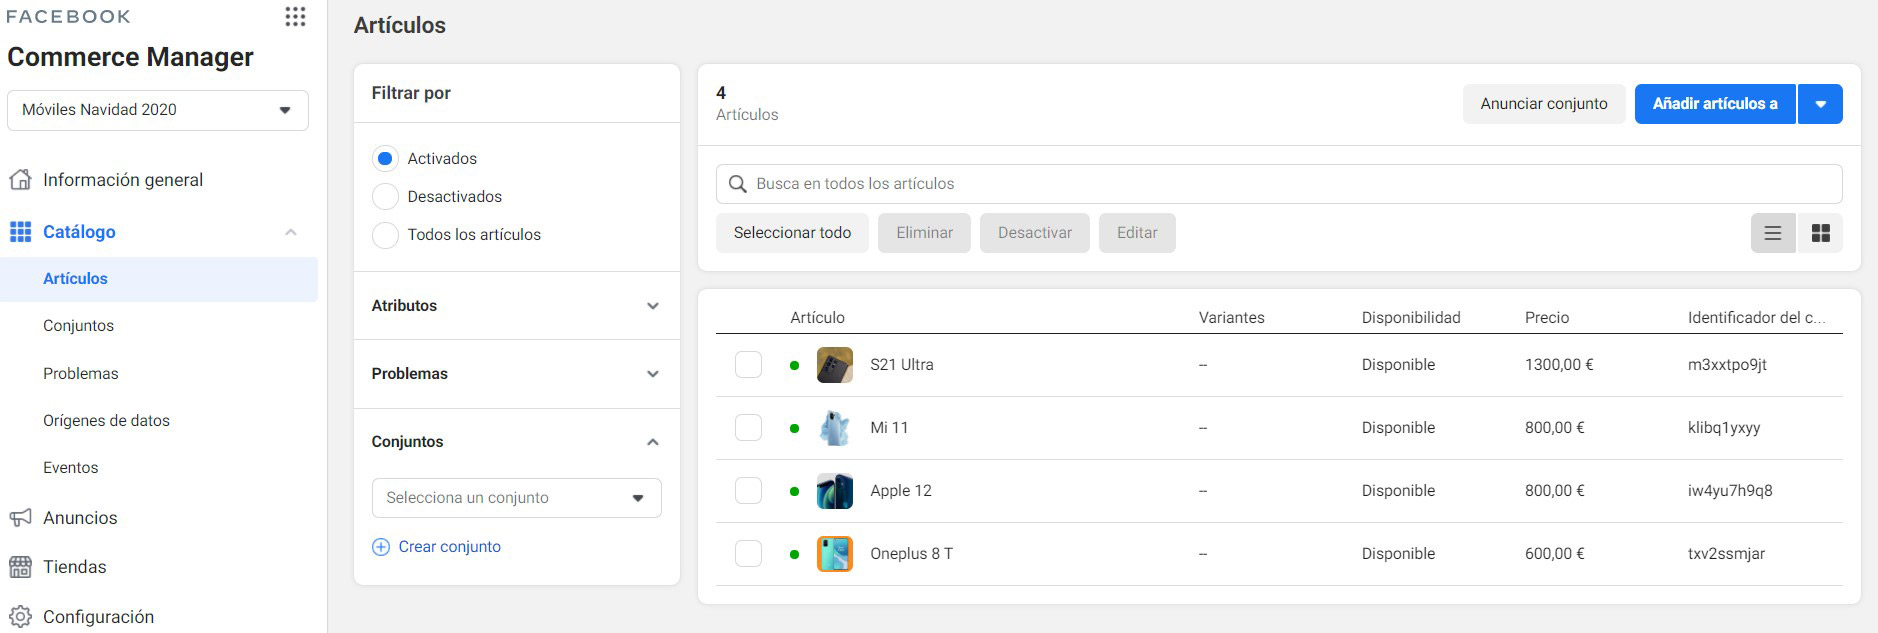Check the Oneplus 8 T row checkbox
The image size is (1878, 633).
coord(749,554)
